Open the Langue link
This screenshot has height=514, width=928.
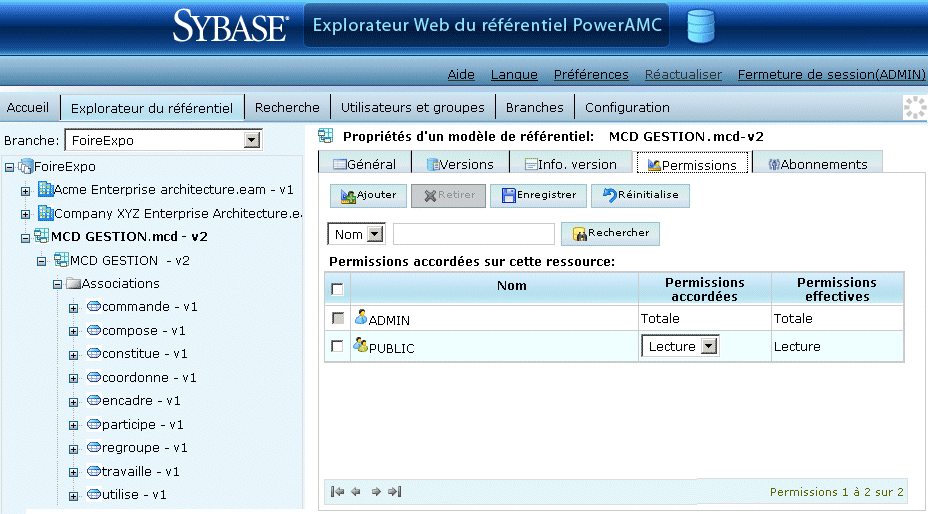click(x=514, y=75)
